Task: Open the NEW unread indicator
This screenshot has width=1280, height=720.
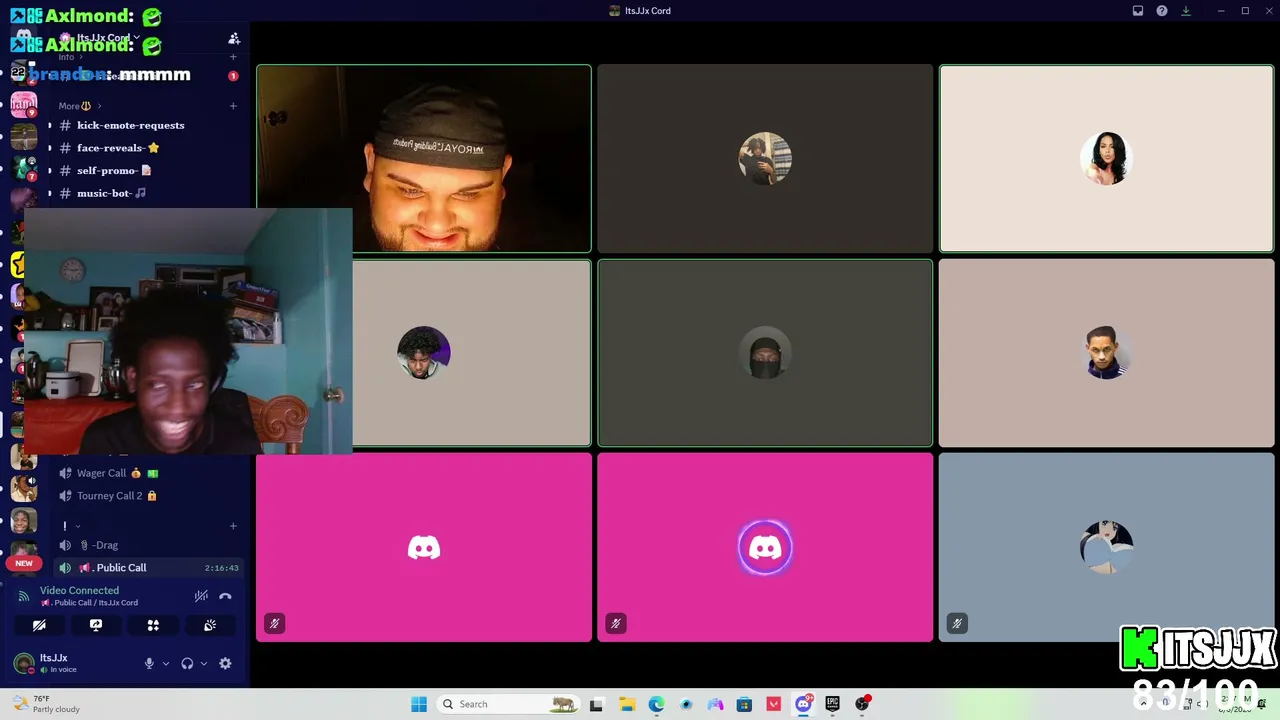Action: point(24,563)
